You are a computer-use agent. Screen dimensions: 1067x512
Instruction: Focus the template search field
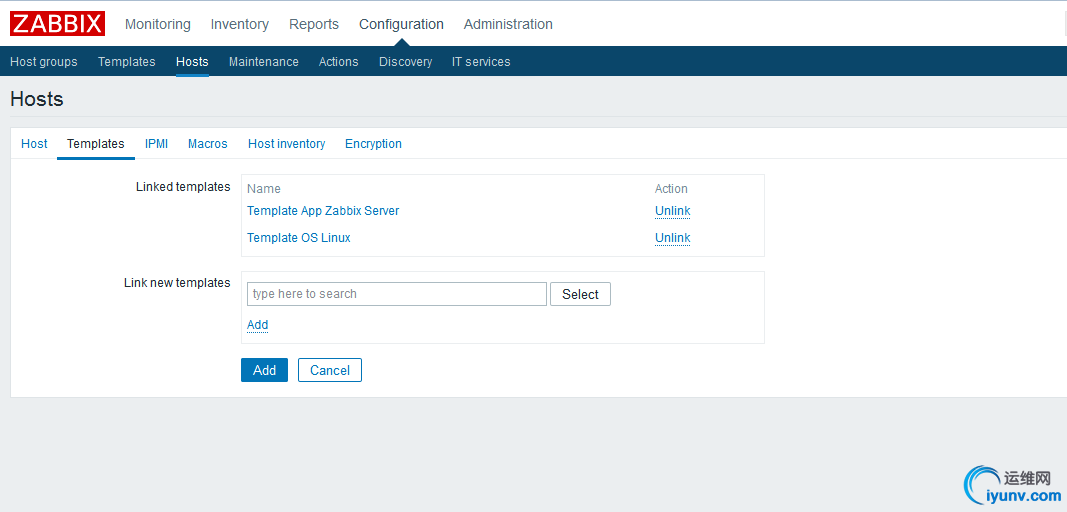coord(397,294)
